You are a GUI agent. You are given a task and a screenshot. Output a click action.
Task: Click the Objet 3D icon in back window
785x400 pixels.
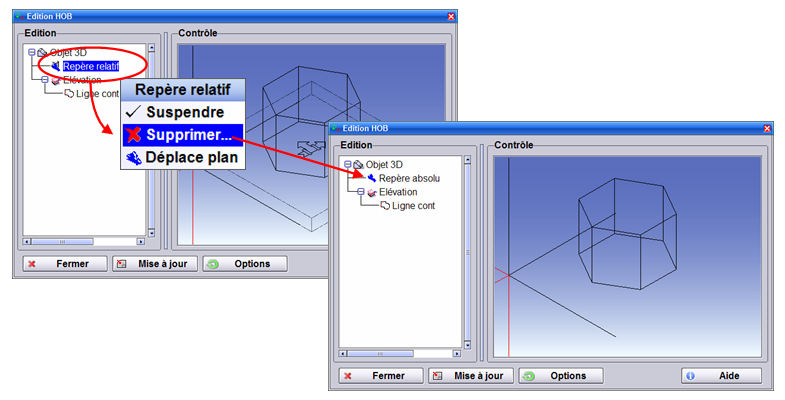click(42, 52)
